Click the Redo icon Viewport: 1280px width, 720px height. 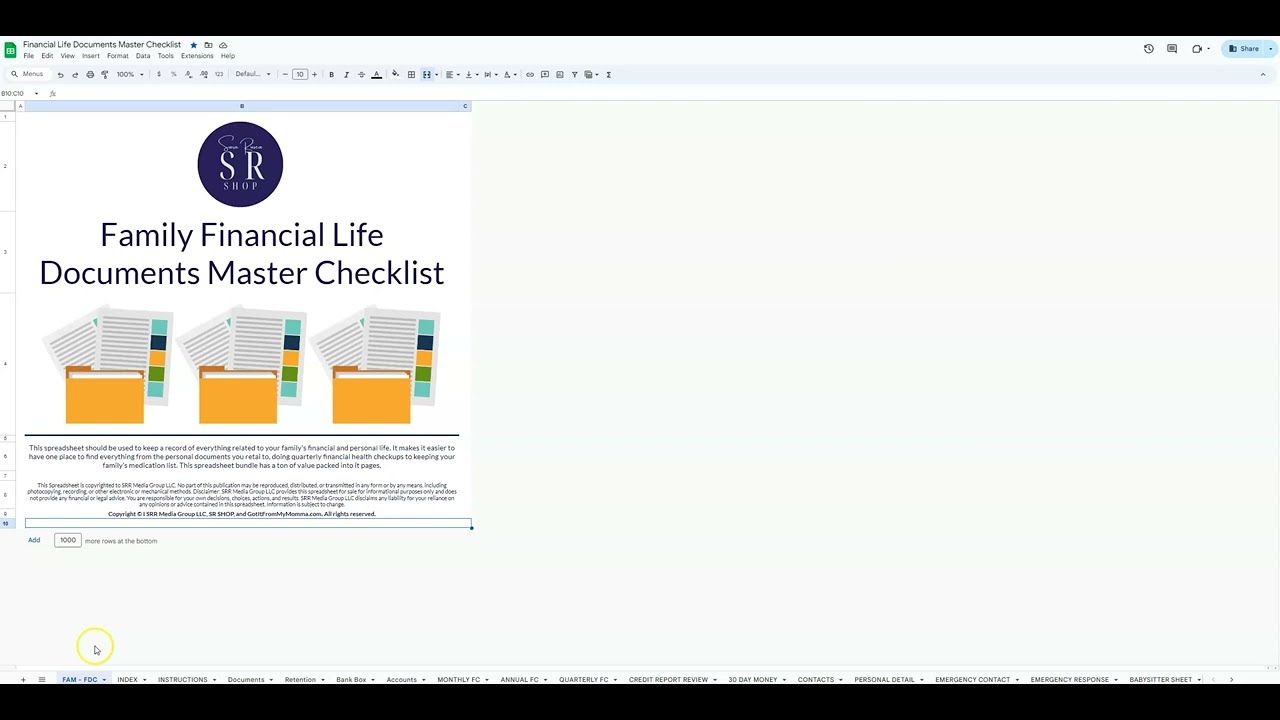coord(75,75)
